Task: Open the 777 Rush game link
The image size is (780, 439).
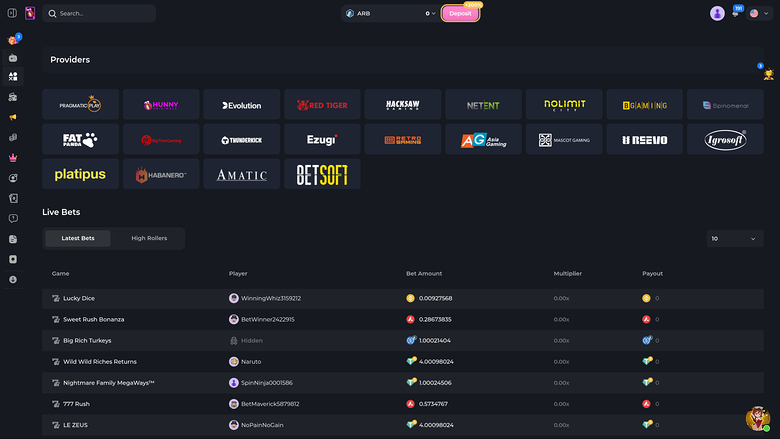Action: [76, 404]
